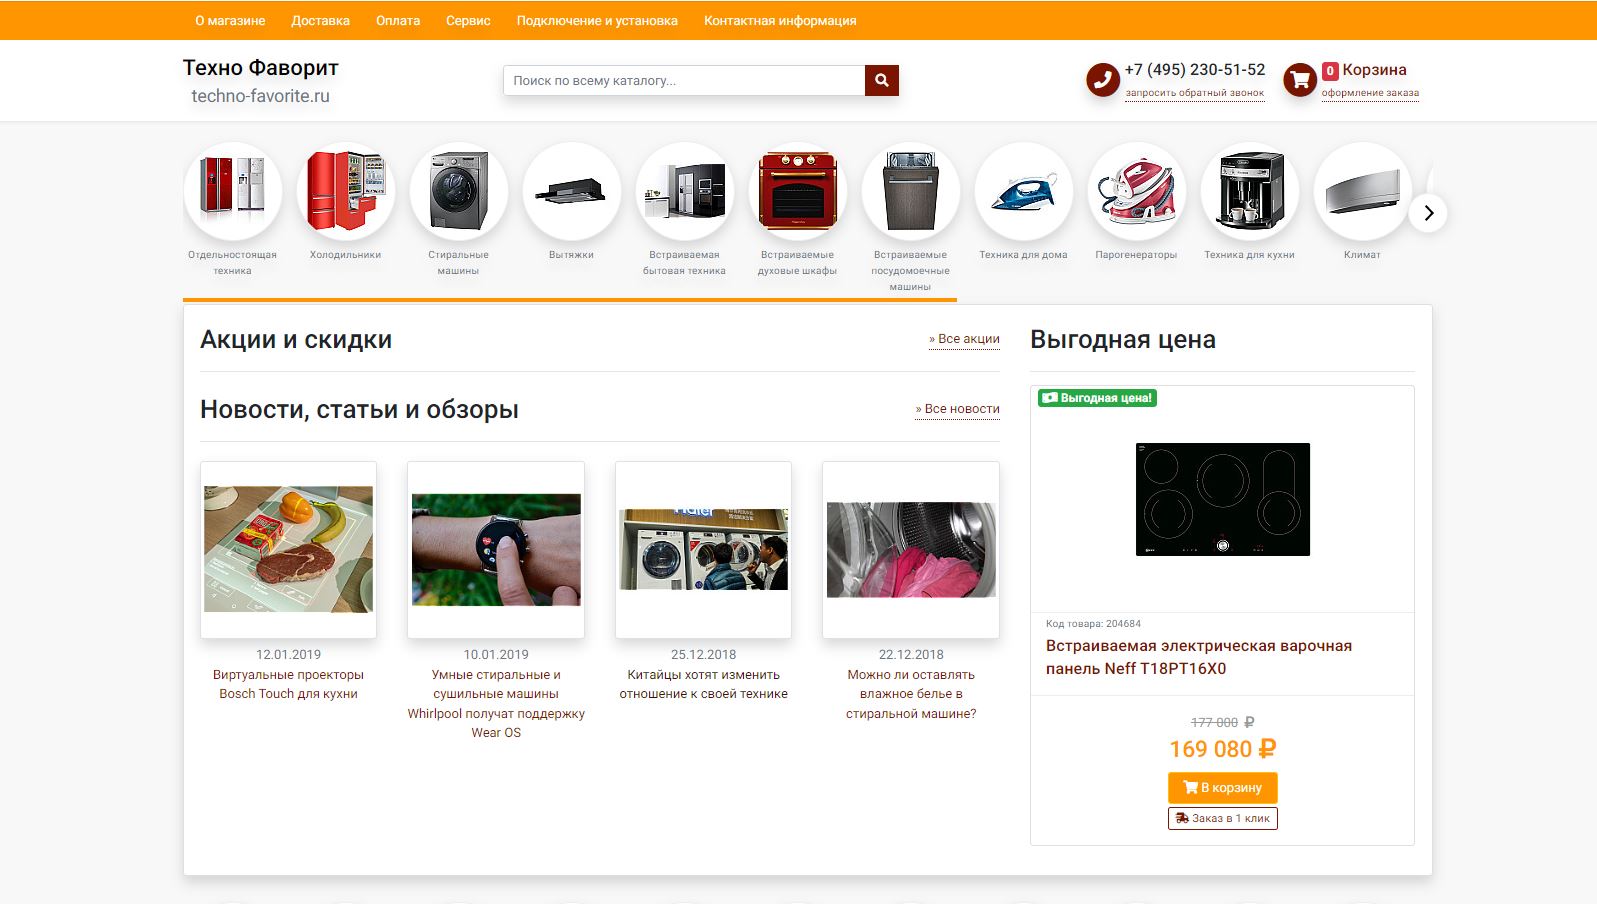
Task: Open the Стиральные машины category icon
Action: click(x=458, y=191)
